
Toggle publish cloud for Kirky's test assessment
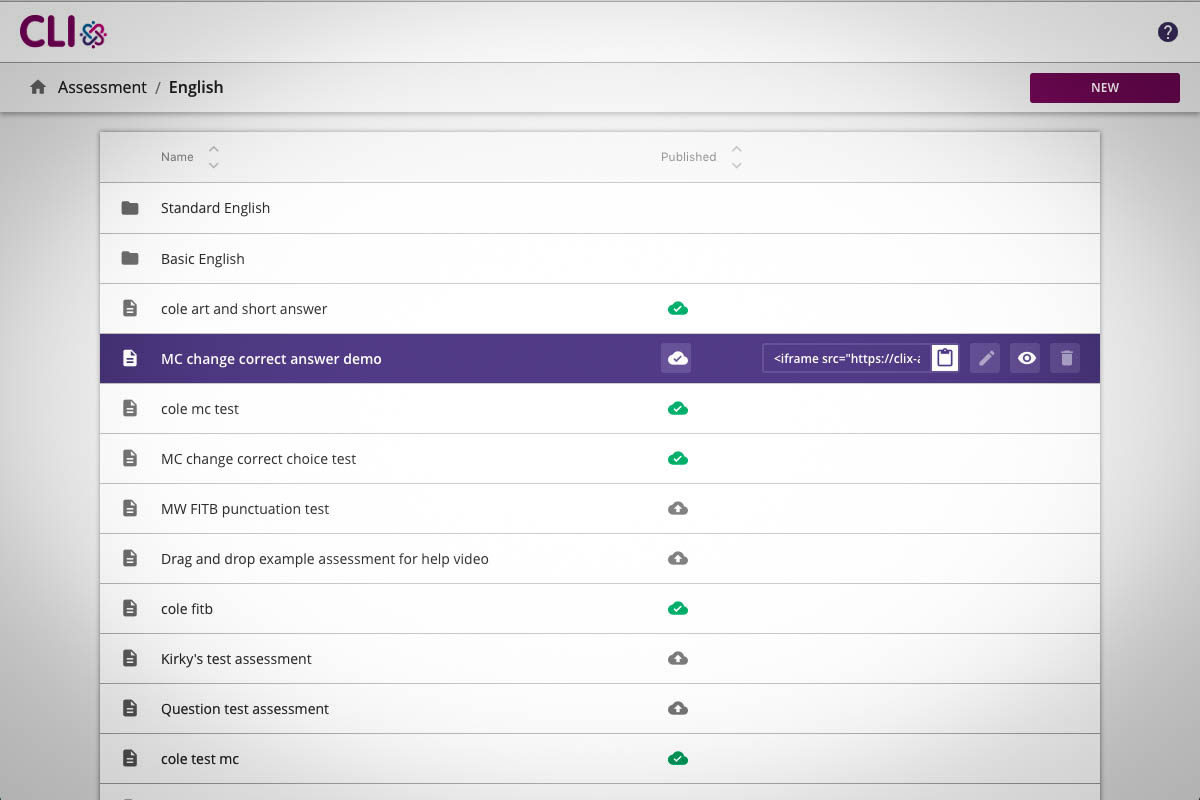[677, 658]
